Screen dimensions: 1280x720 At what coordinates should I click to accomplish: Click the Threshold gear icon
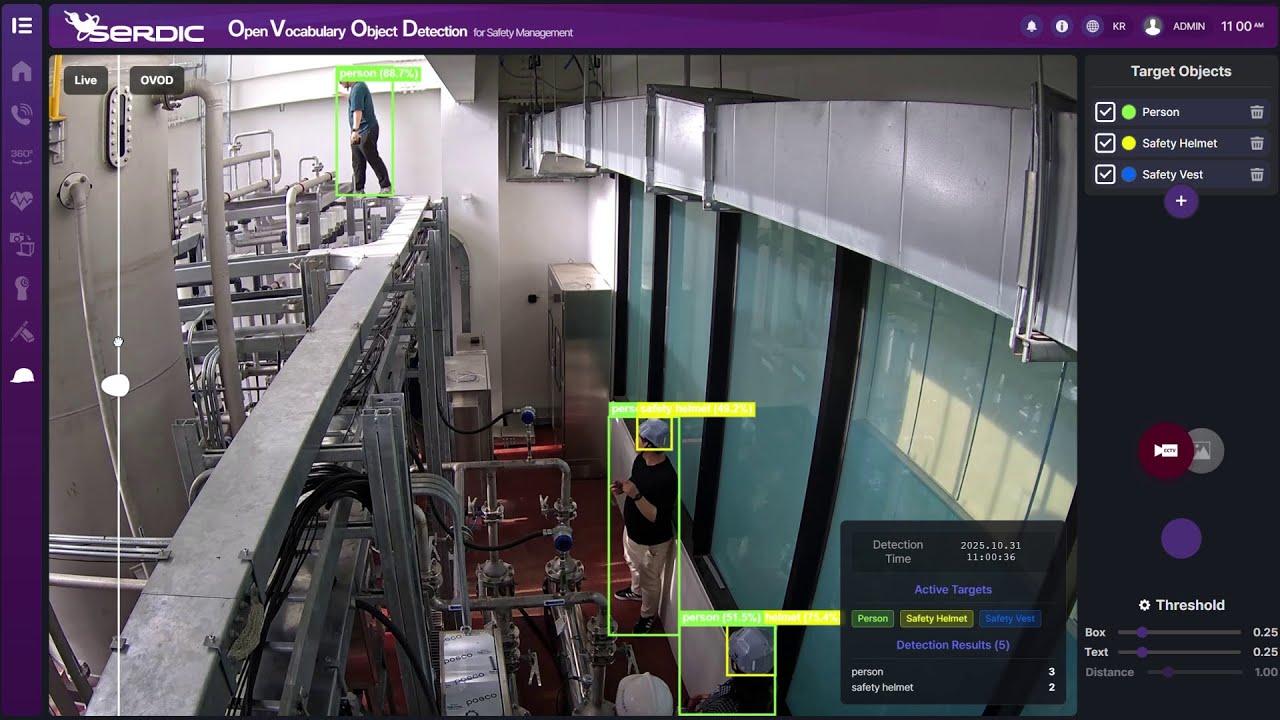(x=1145, y=605)
